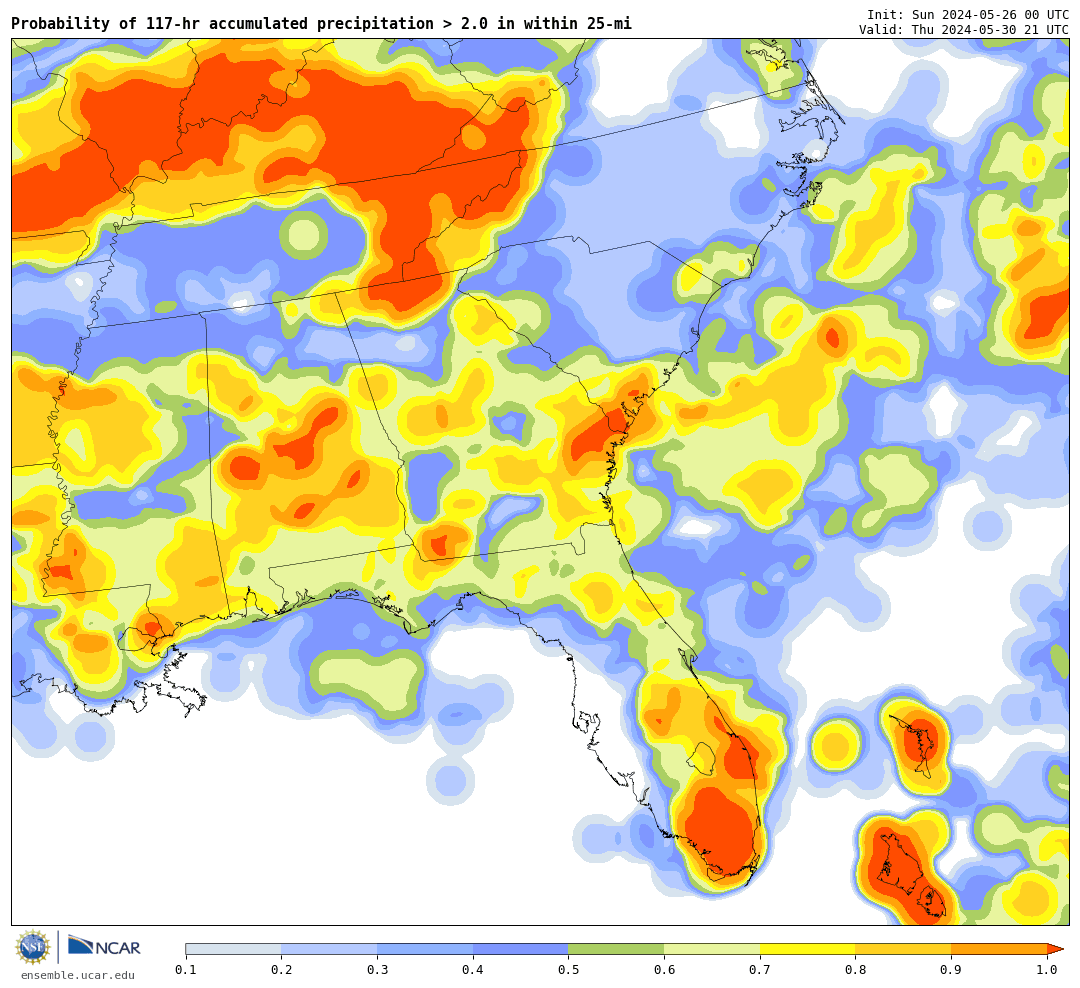Click the 0.3 colorbar tick label
The width and height of the screenshot is (1080, 988).
pos(377,969)
